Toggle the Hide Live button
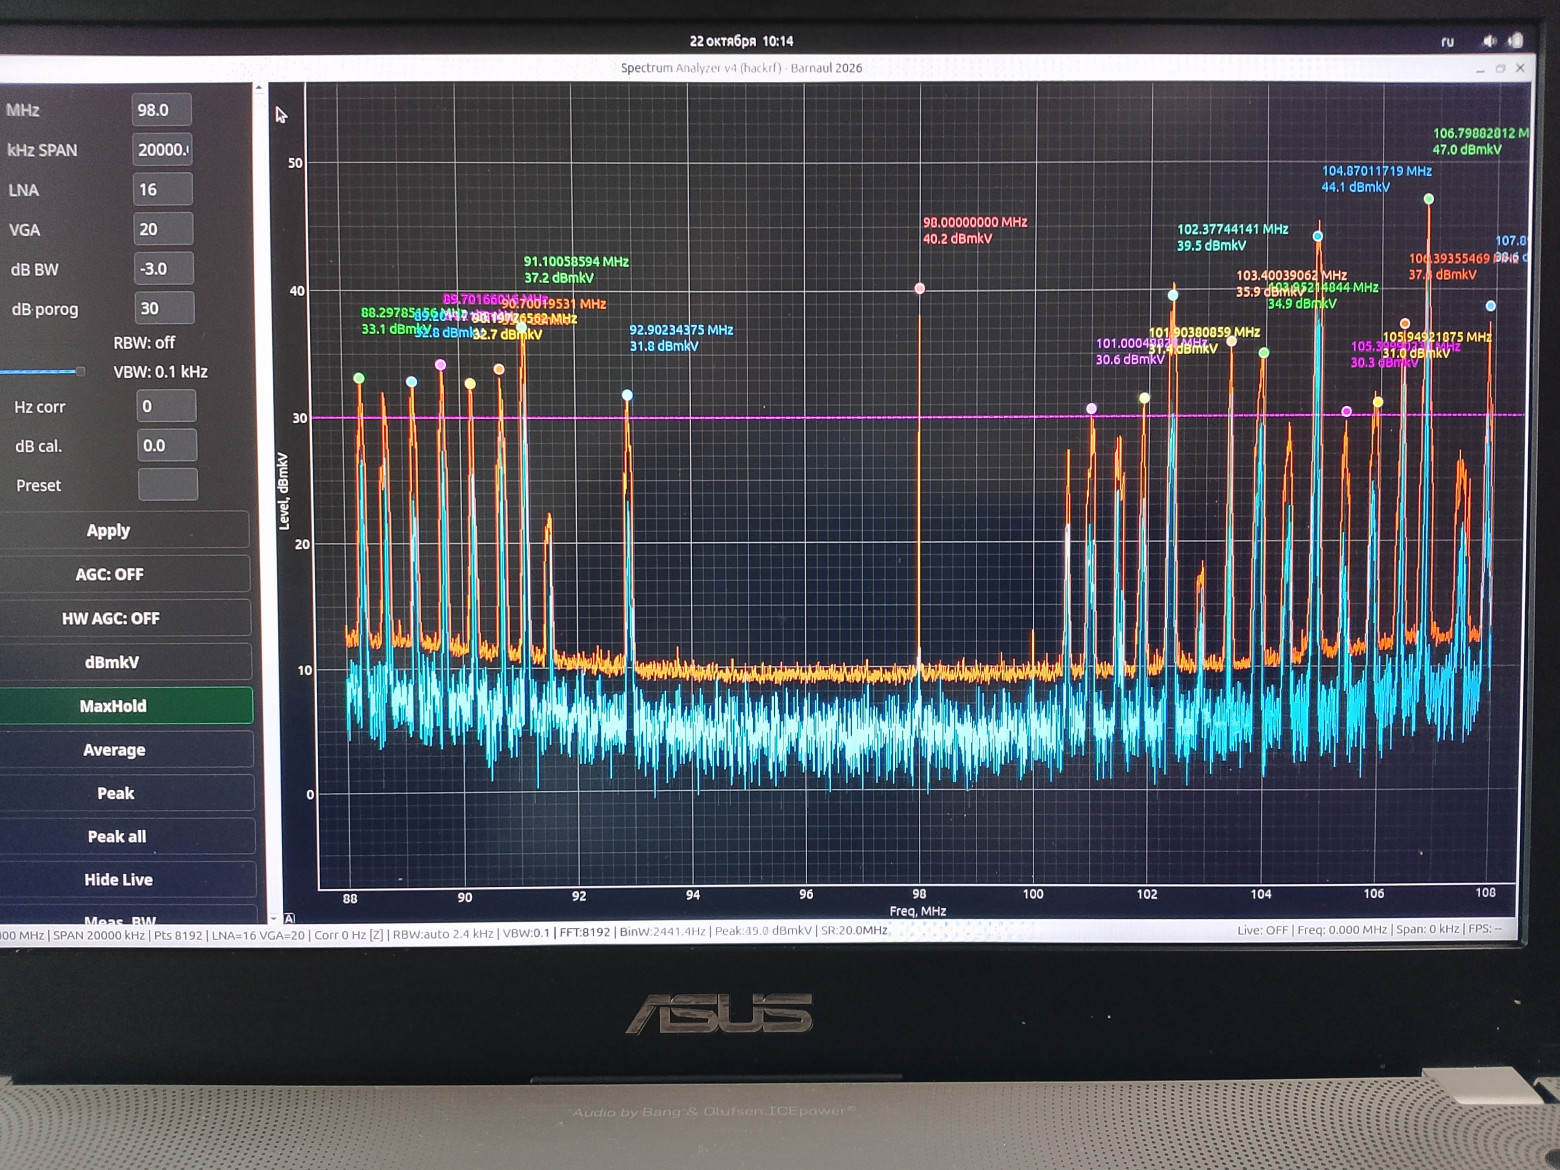 [x=128, y=880]
